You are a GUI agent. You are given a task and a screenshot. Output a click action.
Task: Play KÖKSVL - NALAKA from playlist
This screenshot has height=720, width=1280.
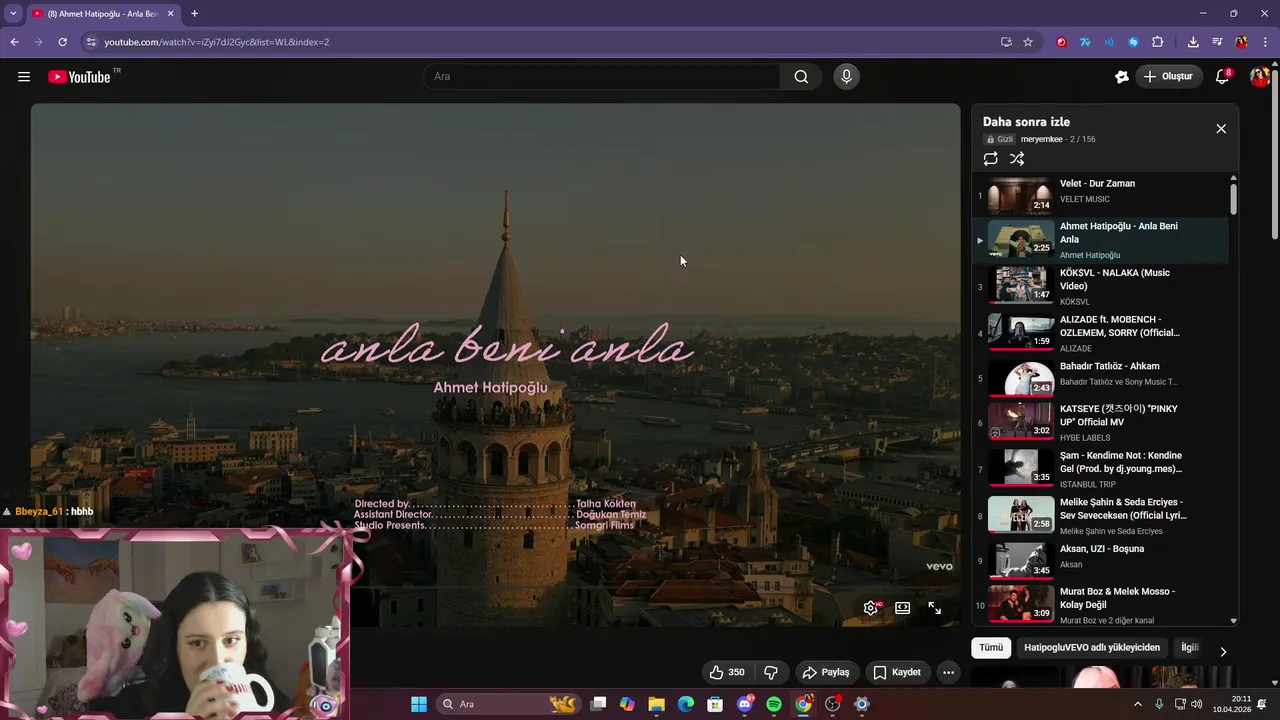pyautogui.click(x=1100, y=287)
